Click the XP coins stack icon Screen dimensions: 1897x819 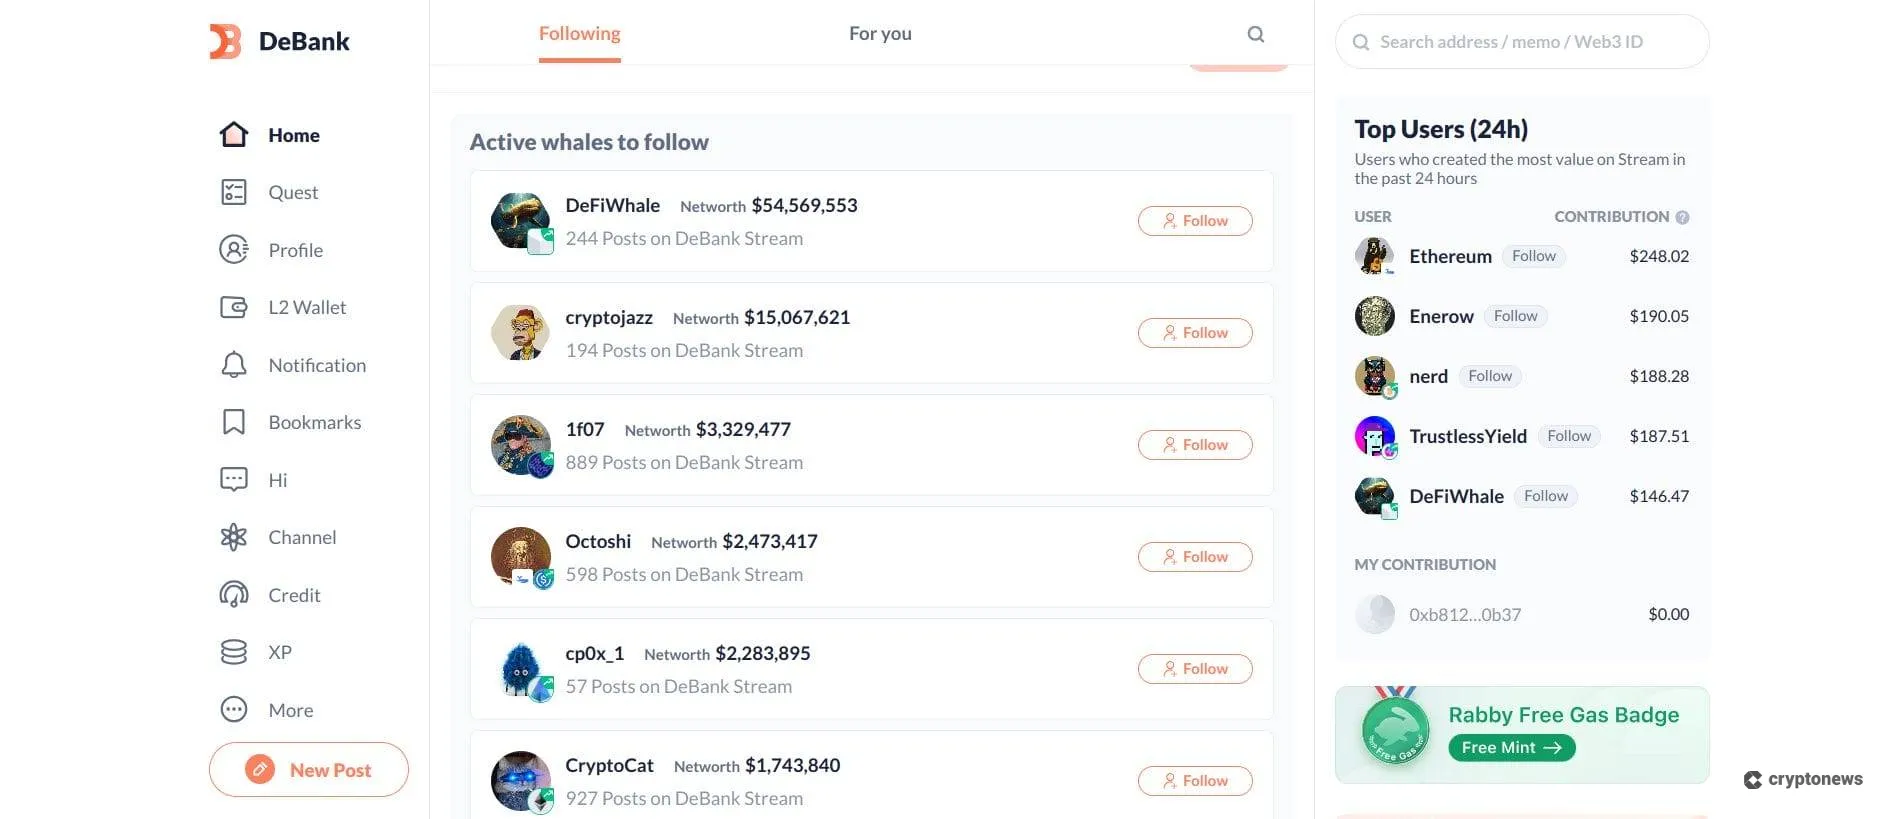[x=233, y=652]
